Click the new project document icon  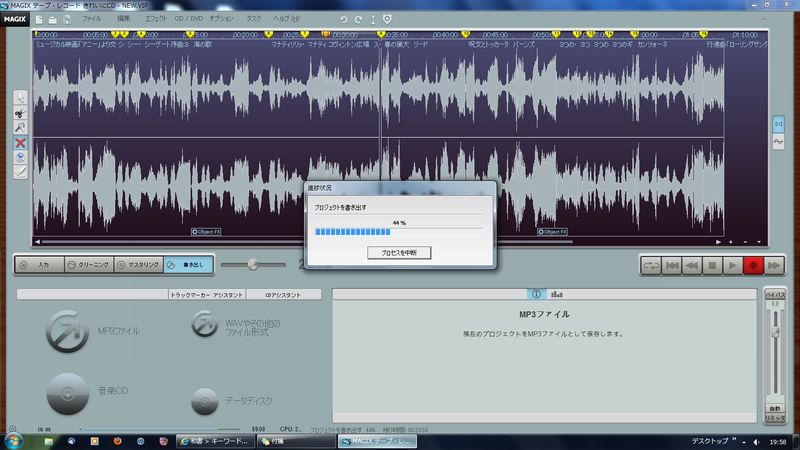(39, 19)
